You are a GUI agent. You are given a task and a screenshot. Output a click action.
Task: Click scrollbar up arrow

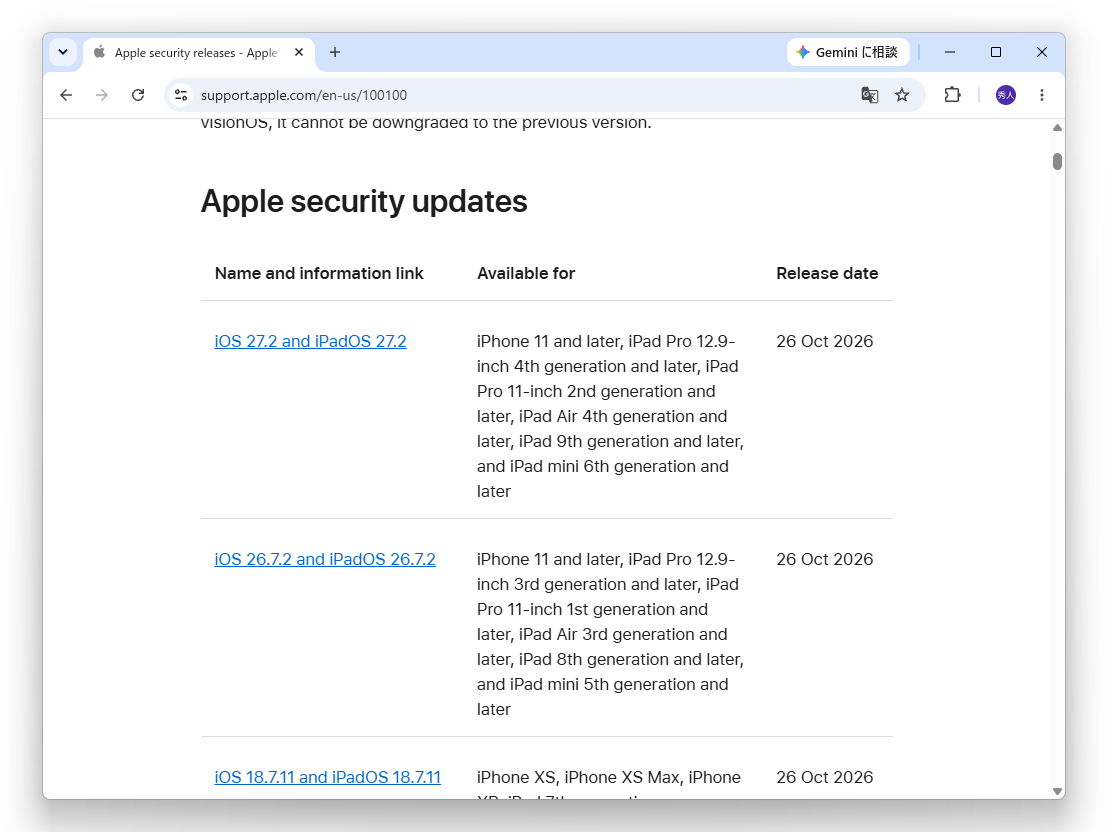tap(1057, 128)
